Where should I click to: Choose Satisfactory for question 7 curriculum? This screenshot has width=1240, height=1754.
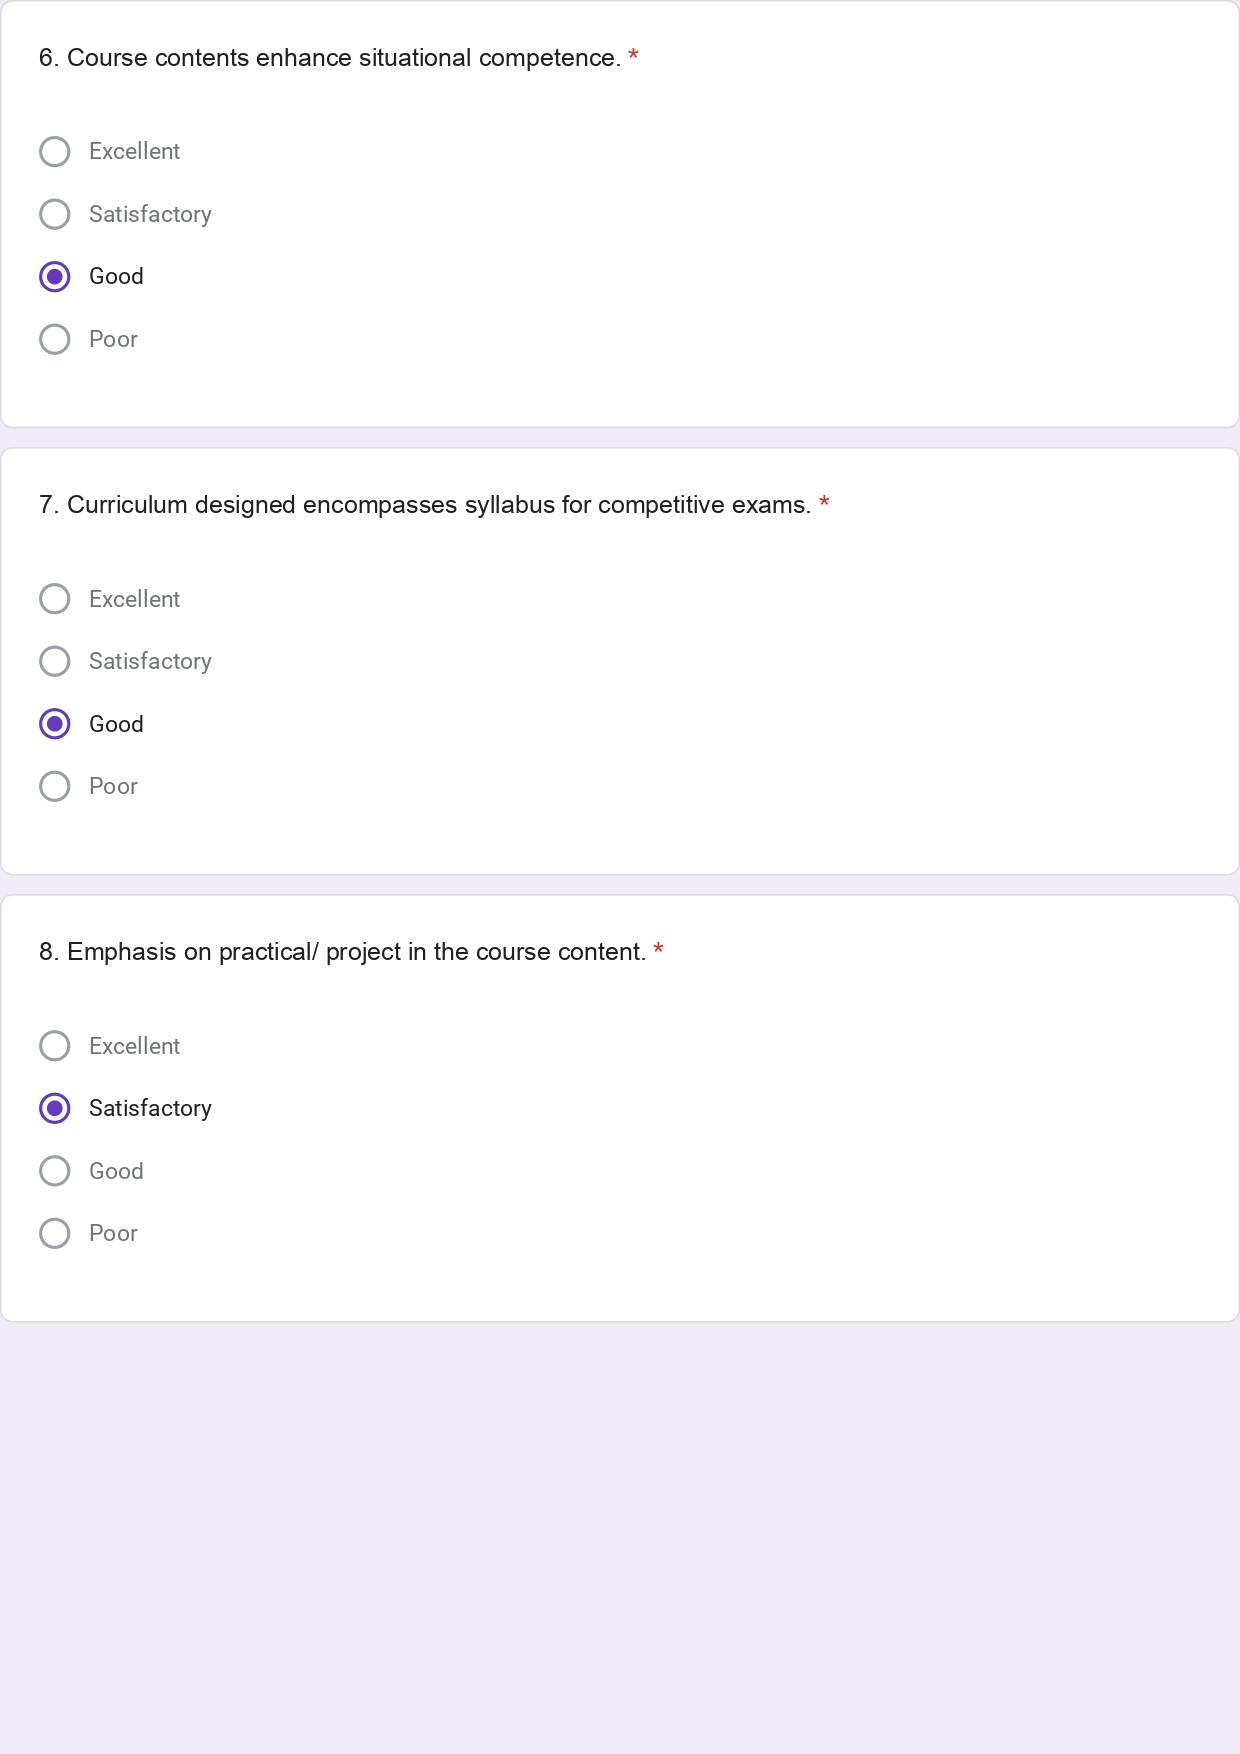click(55, 661)
